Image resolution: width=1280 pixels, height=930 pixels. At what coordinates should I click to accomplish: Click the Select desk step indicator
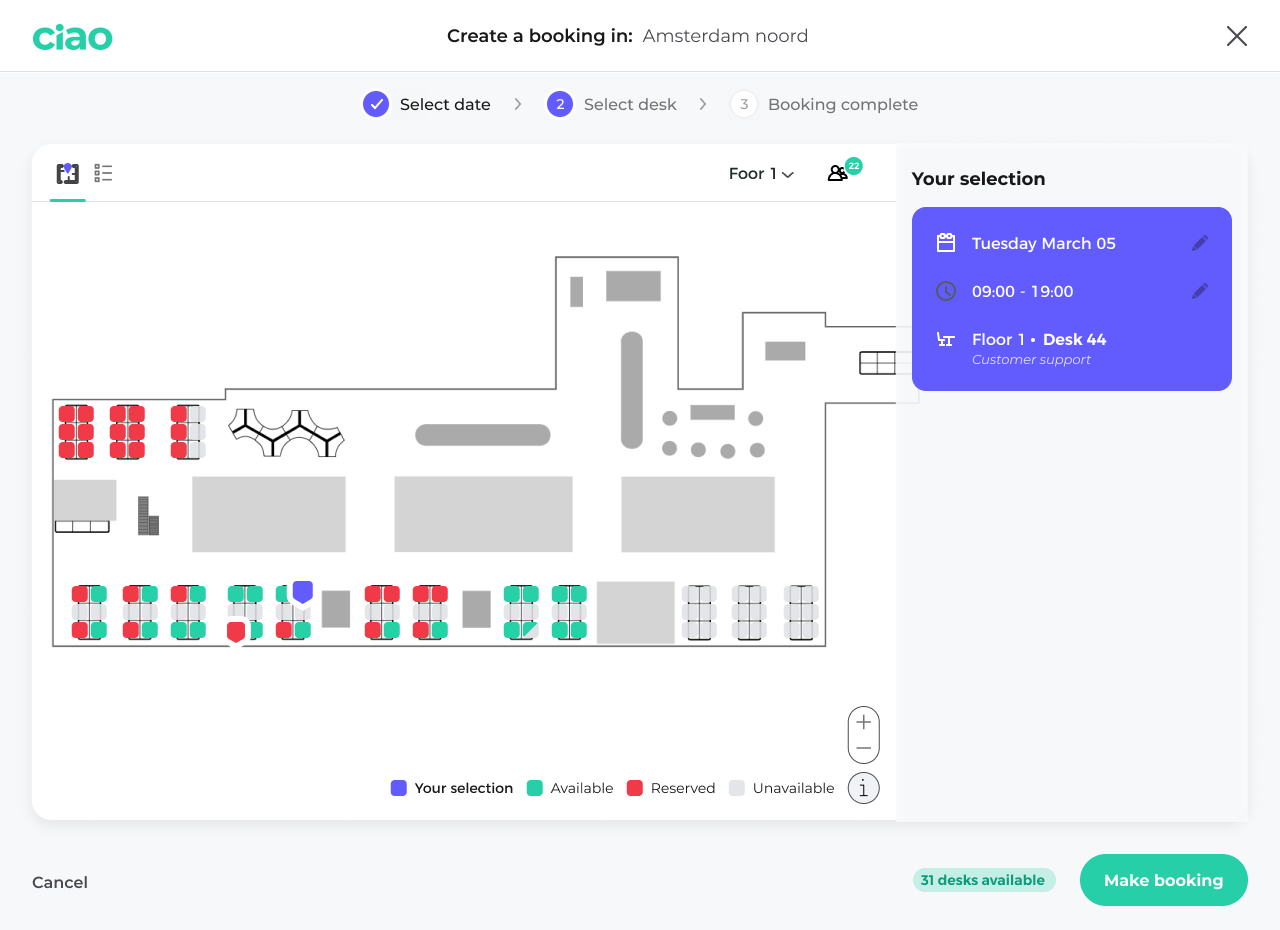point(612,103)
